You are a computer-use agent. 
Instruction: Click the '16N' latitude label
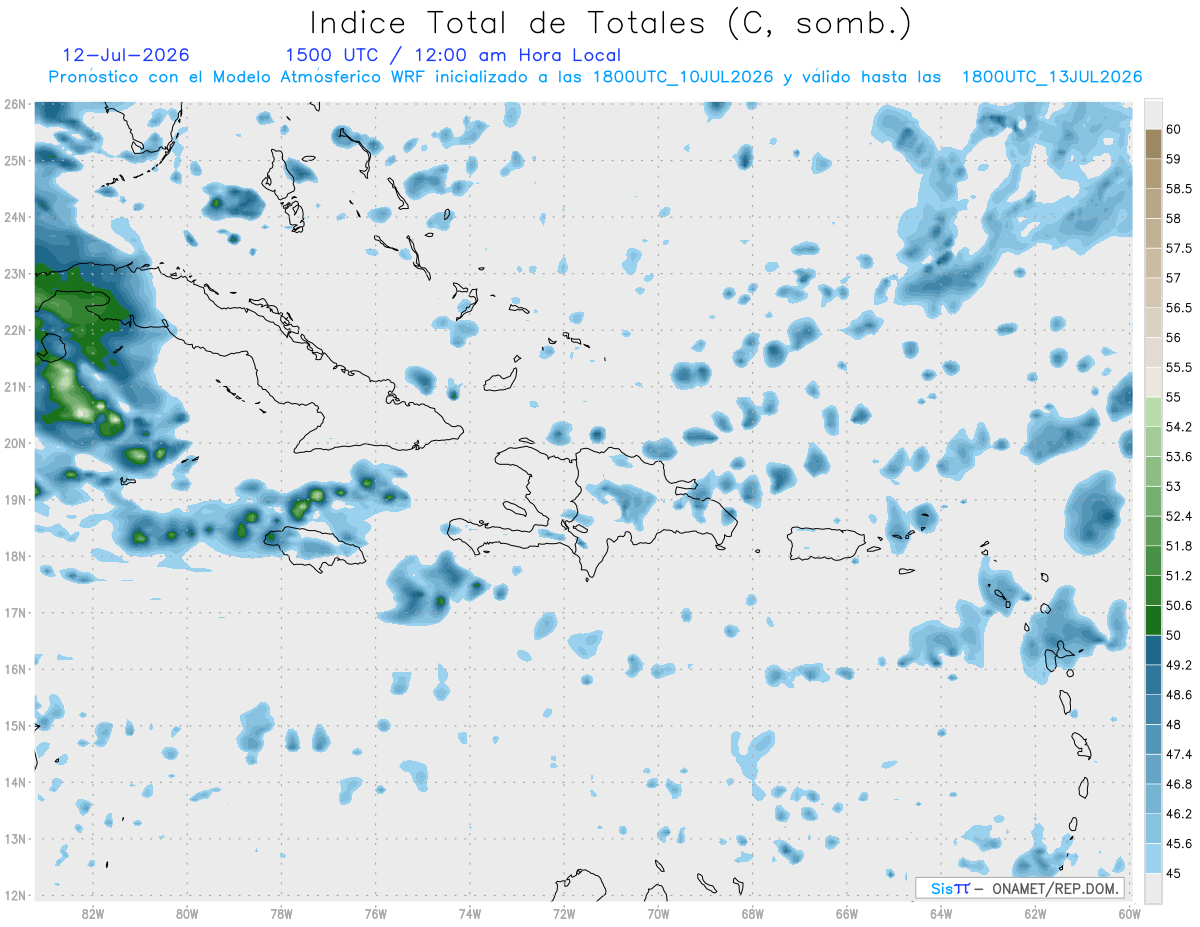[x=14, y=669]
